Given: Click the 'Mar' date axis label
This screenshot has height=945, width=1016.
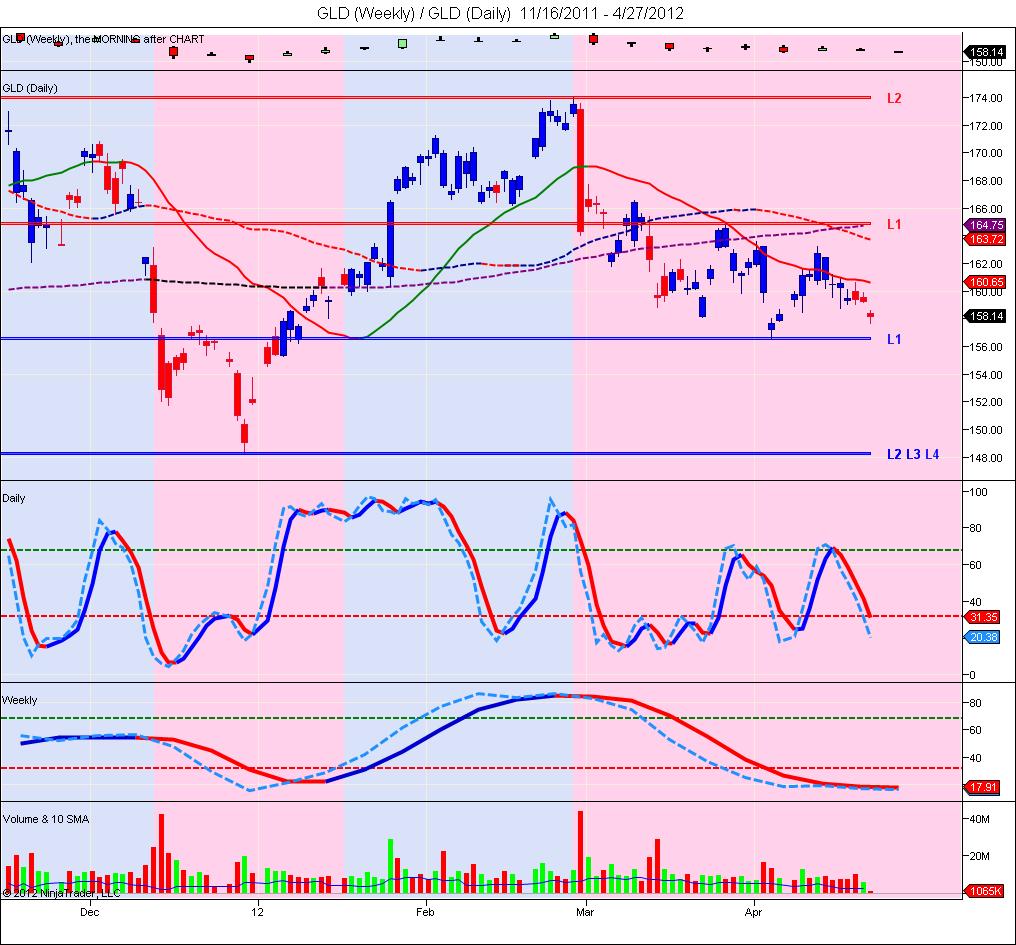Looking at the screenshot, I should pyautogui.click(x=585, y=913).
